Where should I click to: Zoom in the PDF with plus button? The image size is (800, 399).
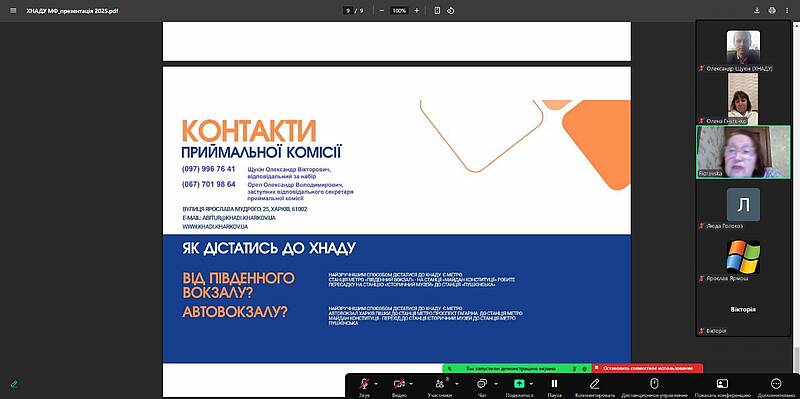[417, 10]
